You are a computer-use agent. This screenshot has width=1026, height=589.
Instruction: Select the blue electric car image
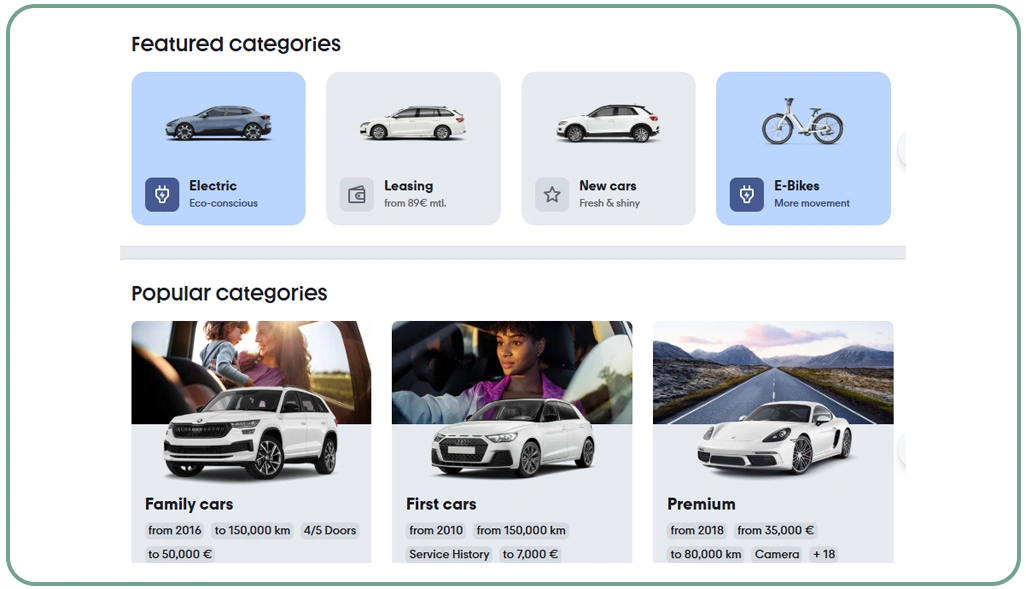coord(219,122)
